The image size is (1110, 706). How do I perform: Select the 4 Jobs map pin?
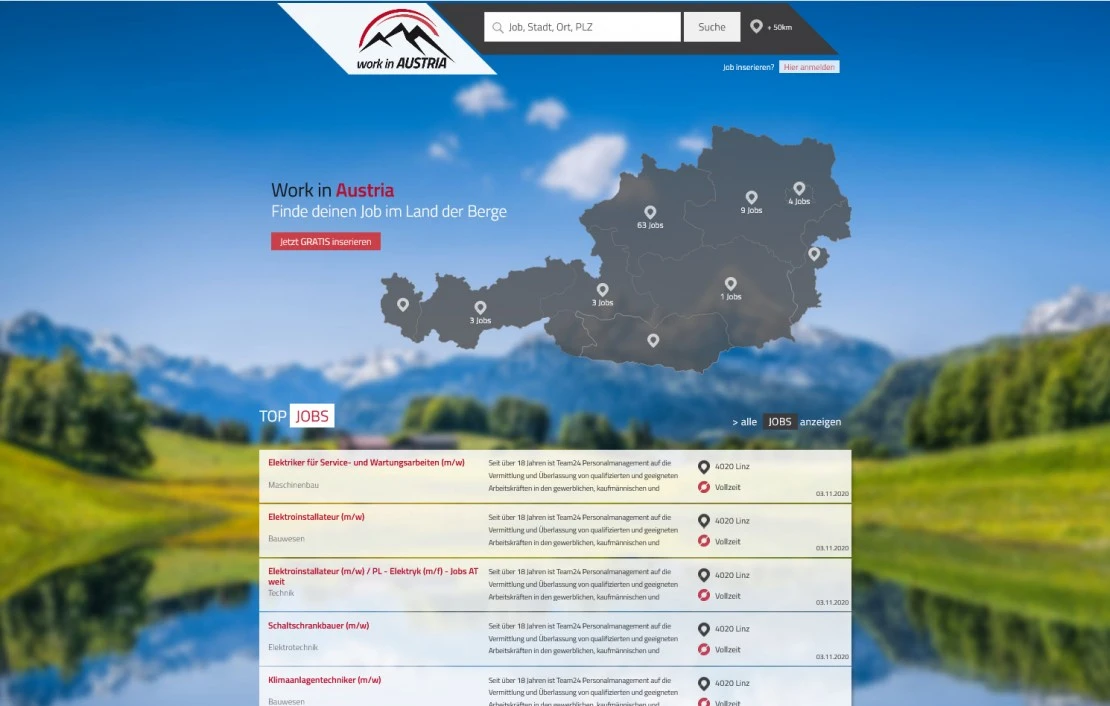click(799, 188)
